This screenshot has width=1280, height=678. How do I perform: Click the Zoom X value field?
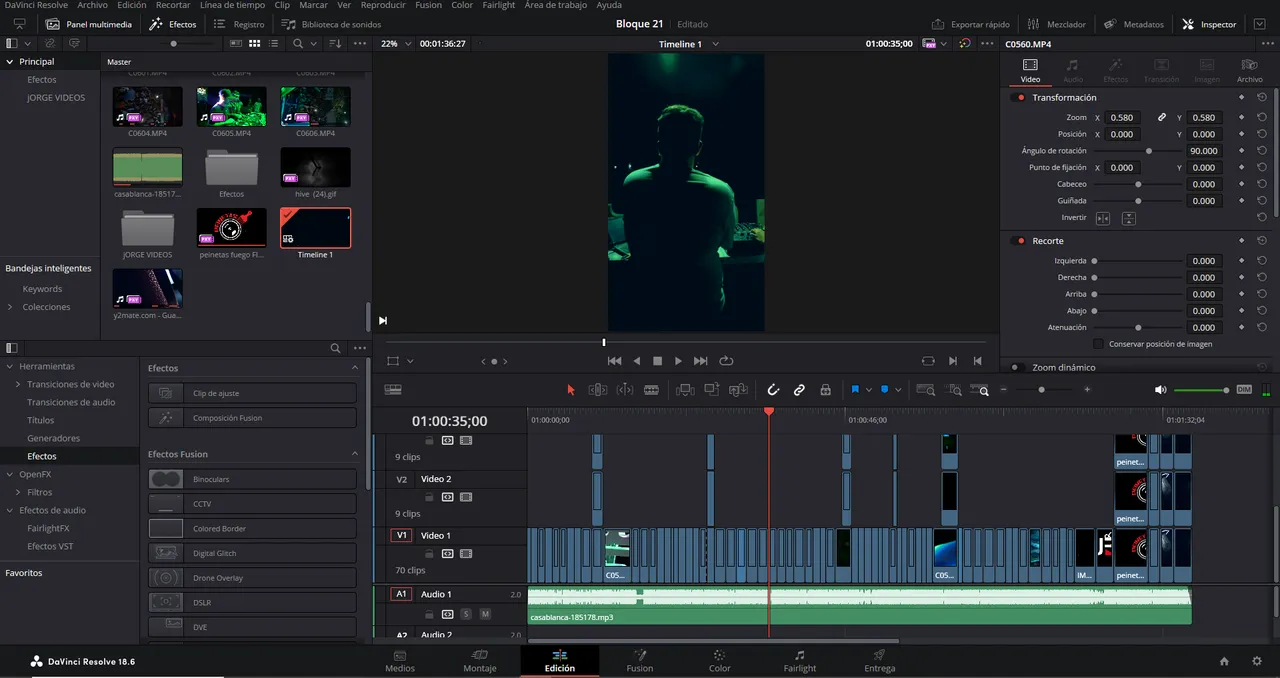pyautogui.click(x=1122, y=118)
